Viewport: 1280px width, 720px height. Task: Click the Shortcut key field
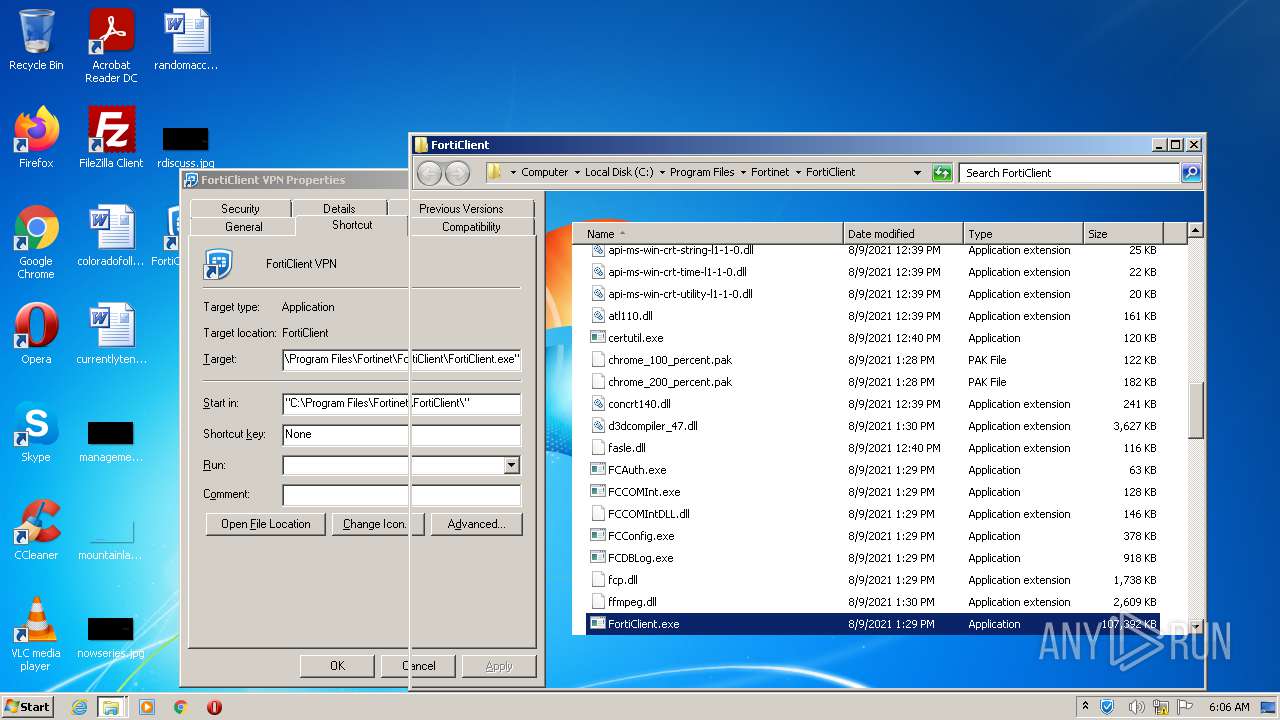point(402,435)
